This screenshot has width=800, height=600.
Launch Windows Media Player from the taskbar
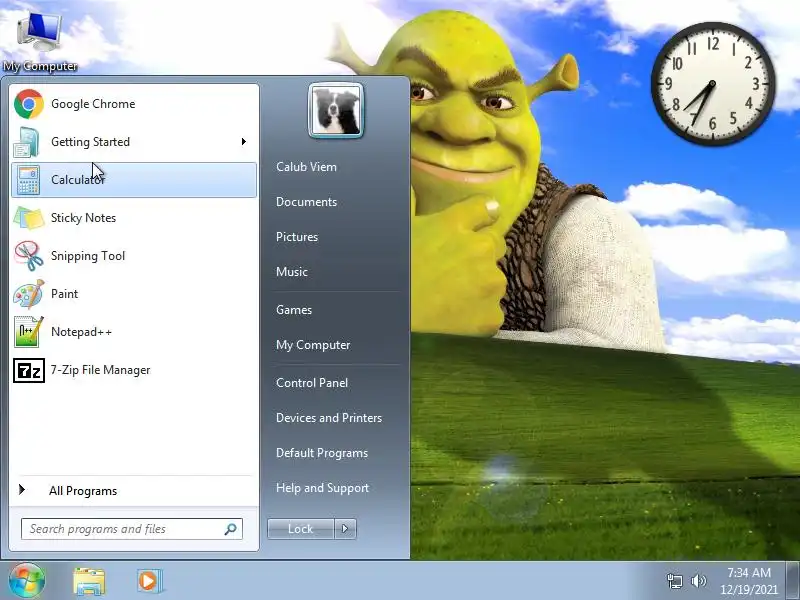(149, 581)
